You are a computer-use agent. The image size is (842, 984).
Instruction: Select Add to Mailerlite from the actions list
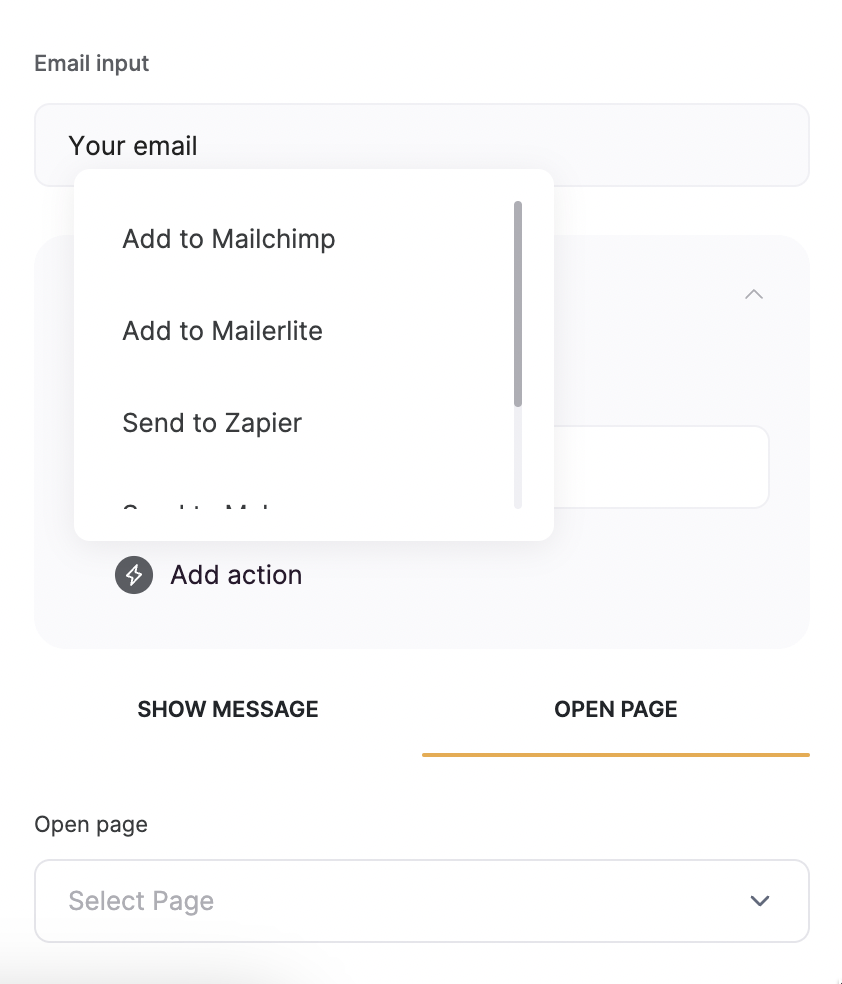[x=222, y=330]
